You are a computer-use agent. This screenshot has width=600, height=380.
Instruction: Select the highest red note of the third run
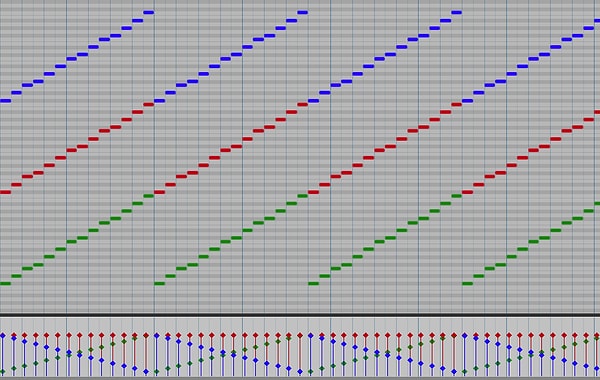(x=456, y=104)
